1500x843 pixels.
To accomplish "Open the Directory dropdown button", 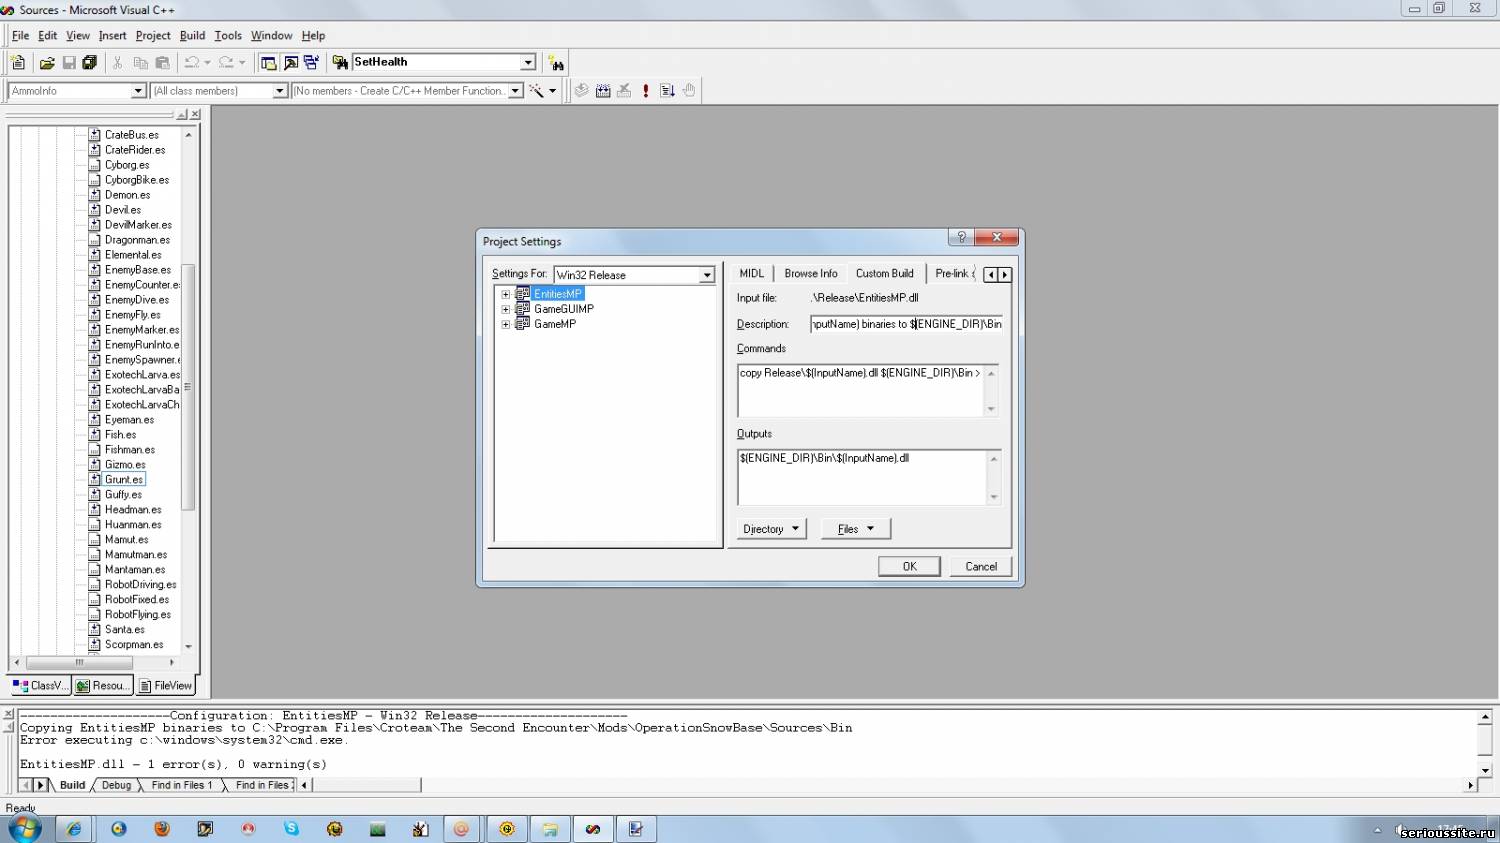I will point(771,529).
